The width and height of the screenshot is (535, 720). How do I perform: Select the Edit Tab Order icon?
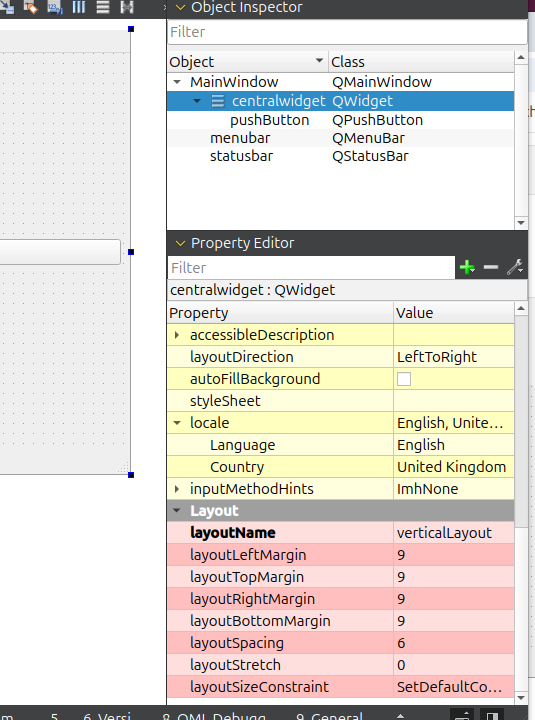point(55,7)
